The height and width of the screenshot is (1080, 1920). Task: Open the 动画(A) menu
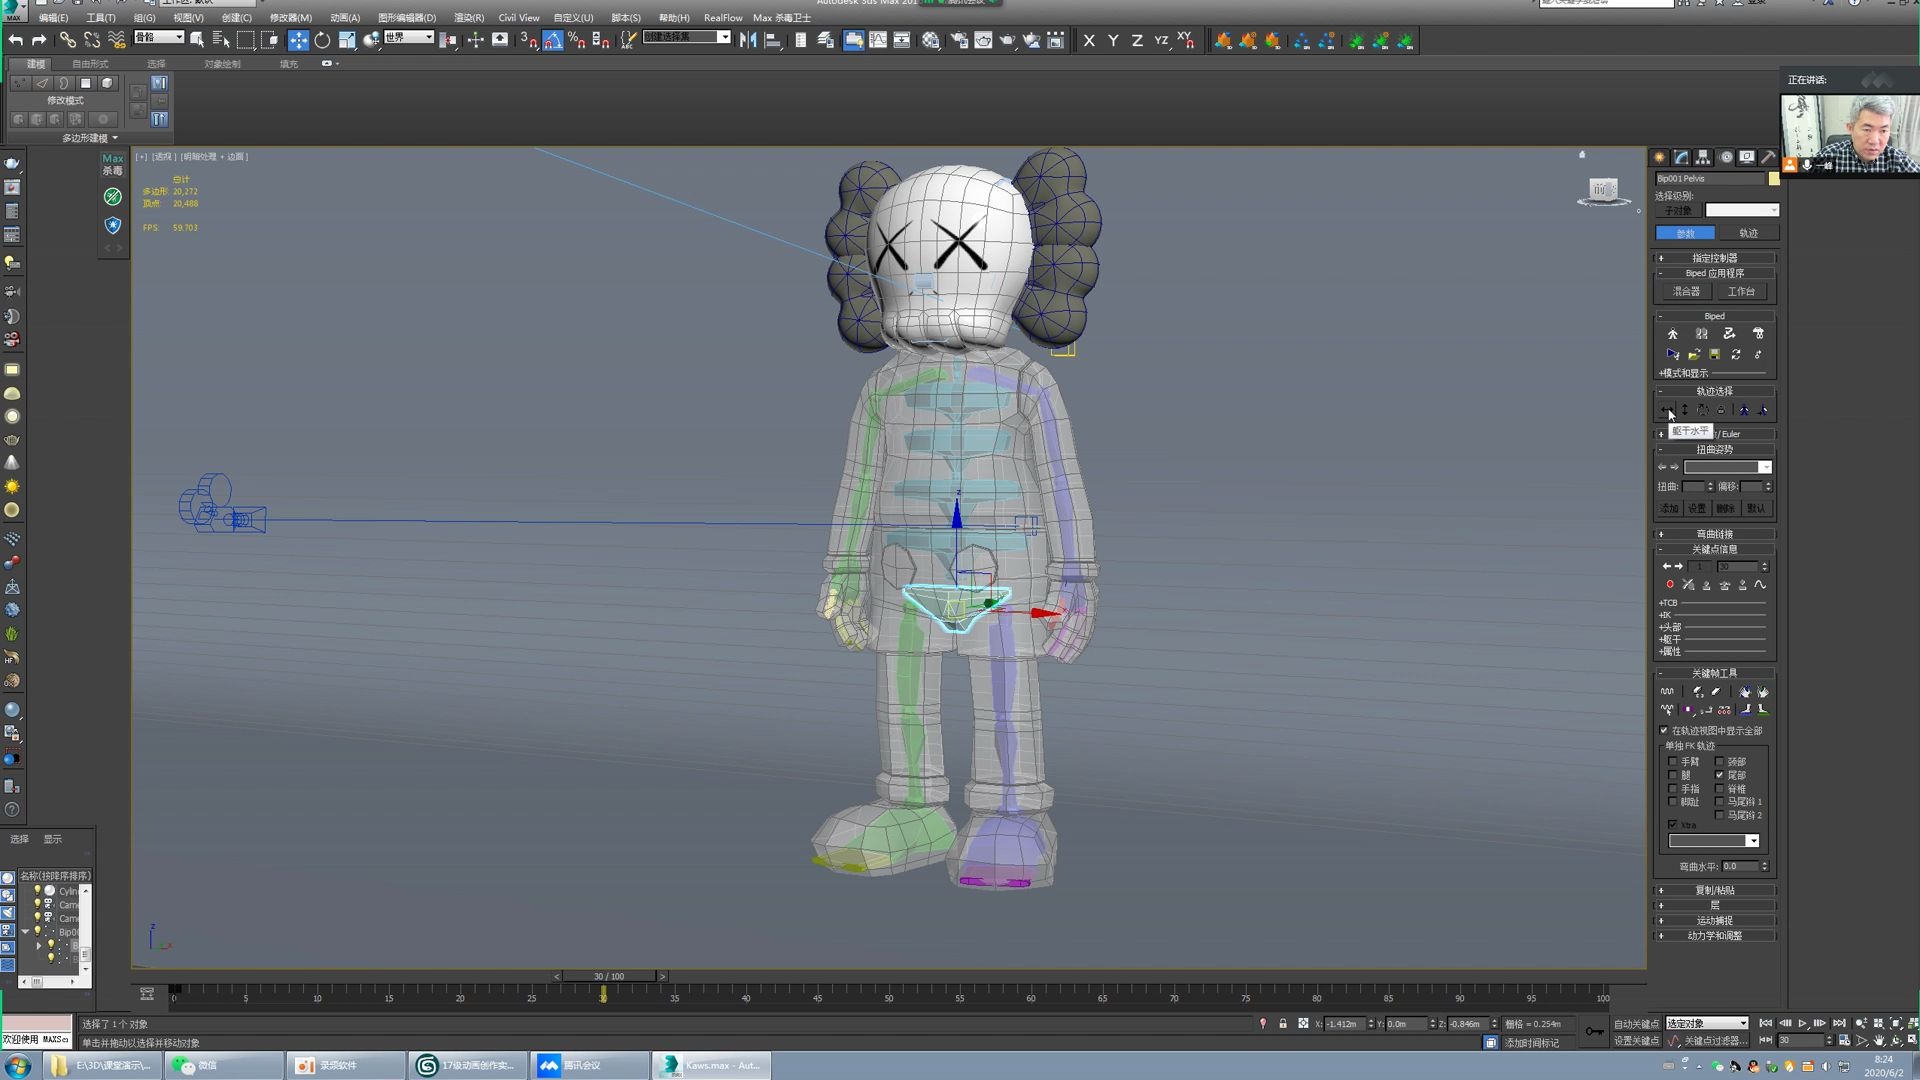pyautogui.click(x=344, y=18)
